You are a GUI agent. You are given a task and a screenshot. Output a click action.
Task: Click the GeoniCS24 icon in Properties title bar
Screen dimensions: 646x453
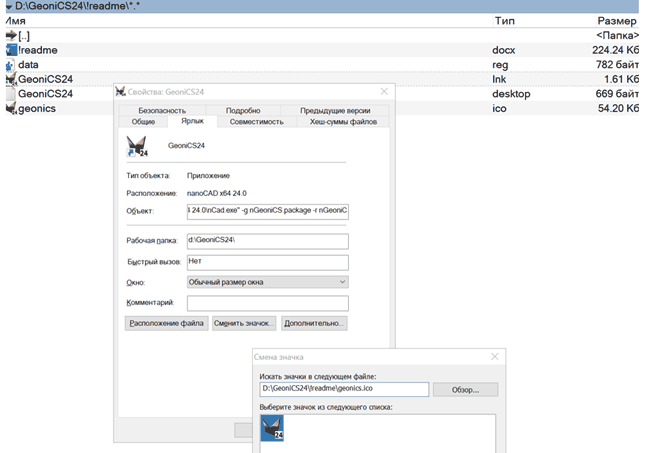120,91
